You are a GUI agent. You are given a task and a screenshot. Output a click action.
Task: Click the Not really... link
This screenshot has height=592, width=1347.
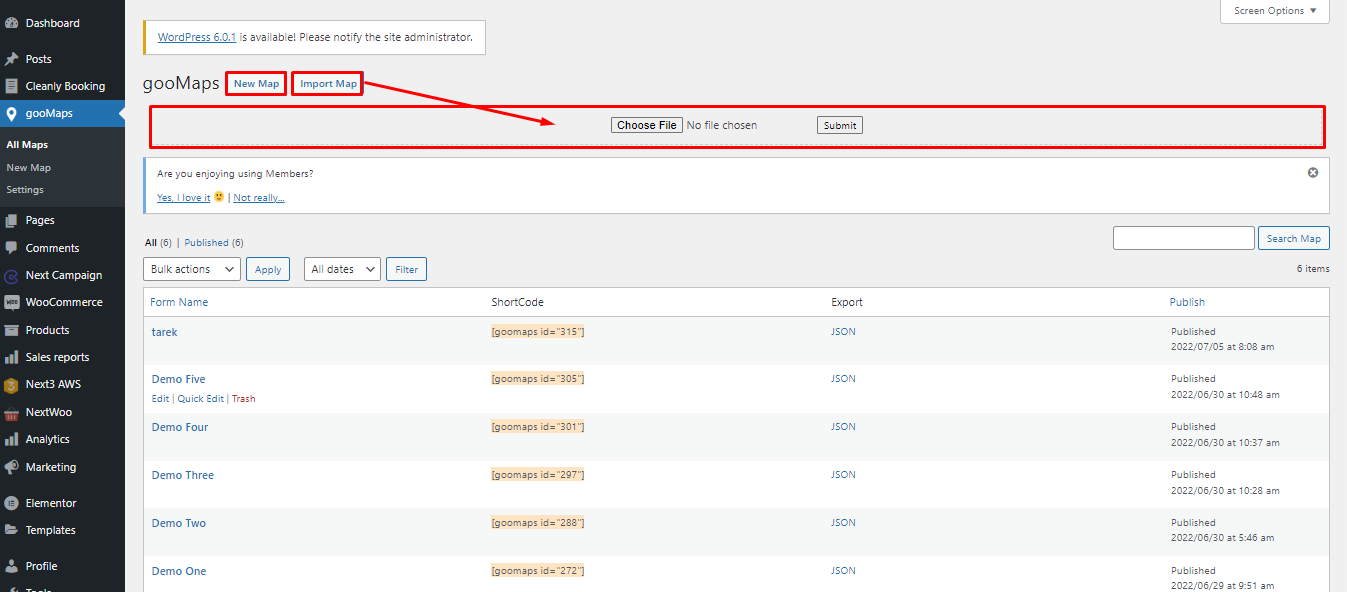[x=259, y=198]
